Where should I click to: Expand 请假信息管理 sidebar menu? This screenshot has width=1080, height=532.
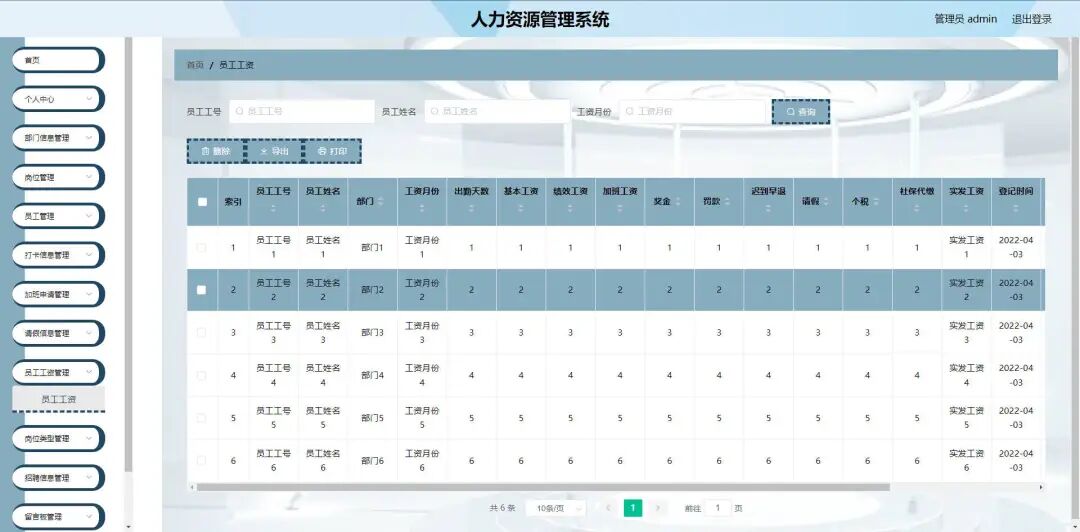[x=58, y=333]
